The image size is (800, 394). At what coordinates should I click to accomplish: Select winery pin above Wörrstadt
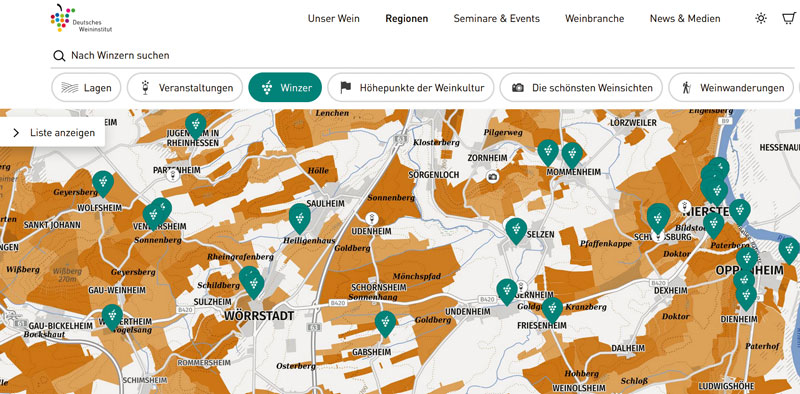click(253, 284)
